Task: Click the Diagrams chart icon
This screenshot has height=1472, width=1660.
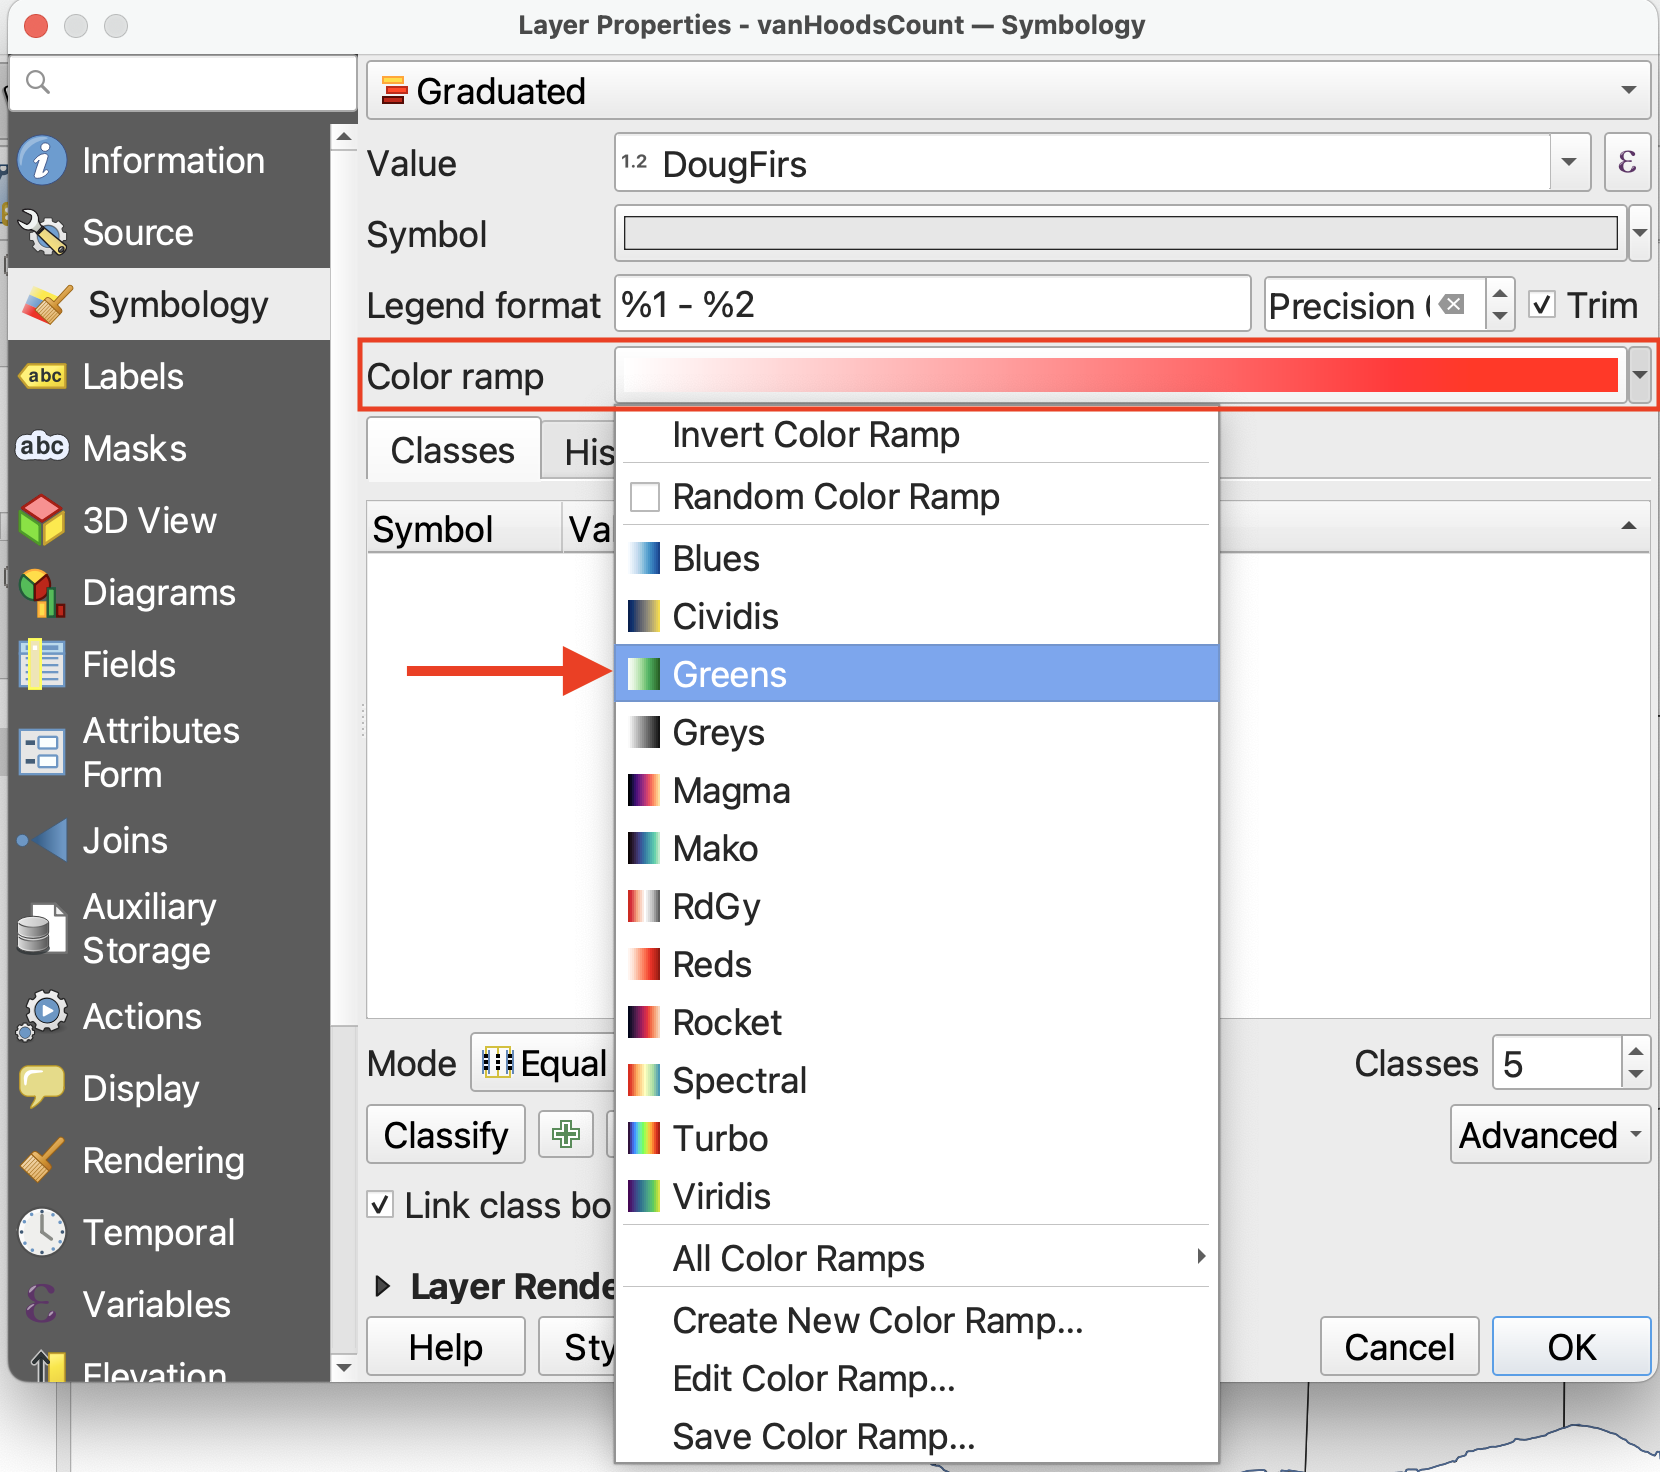Action: point(42,593)
